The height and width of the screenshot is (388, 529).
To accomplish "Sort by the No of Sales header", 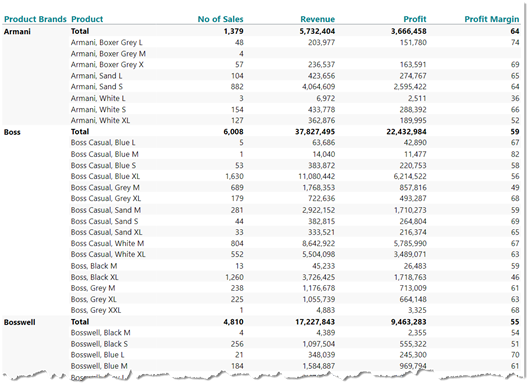I will [x=220, y=19].
